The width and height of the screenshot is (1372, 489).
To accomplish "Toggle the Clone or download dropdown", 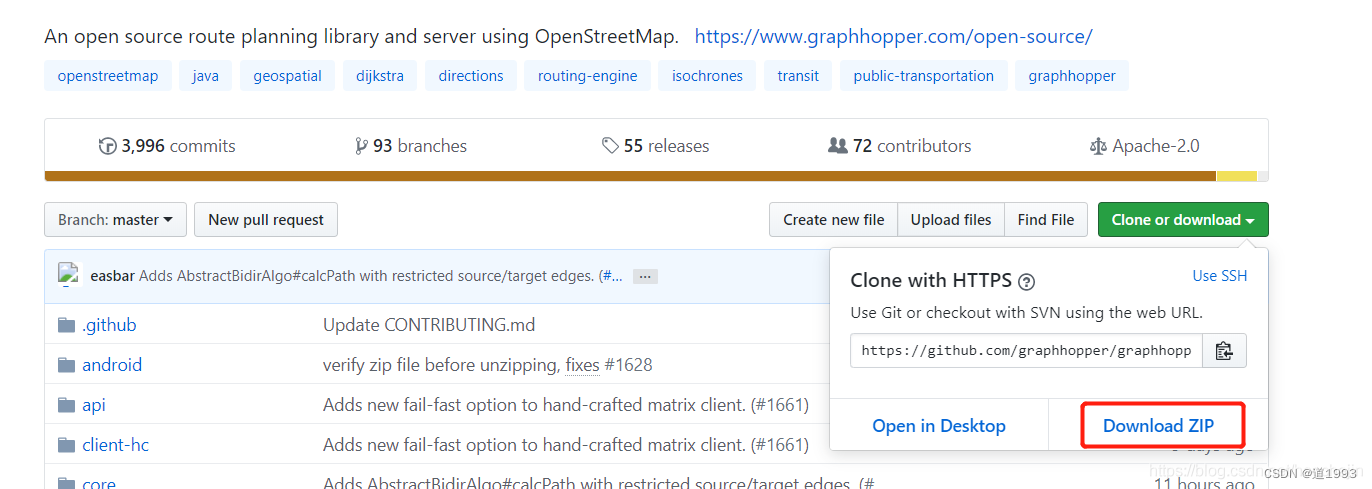I will click(x=1183, y=220).
